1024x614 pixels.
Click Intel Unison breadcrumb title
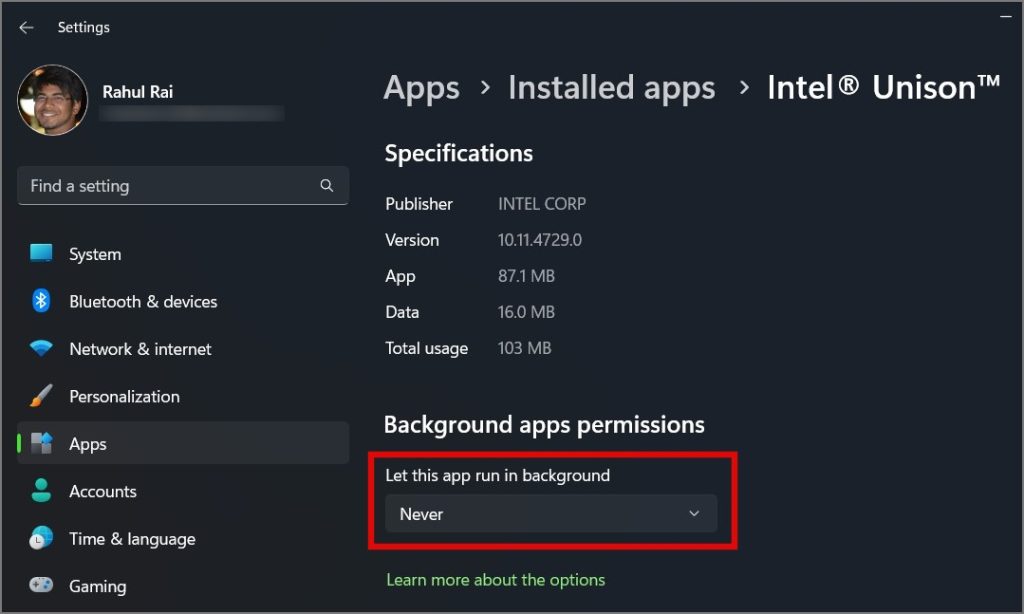click(x=884, y=87)
